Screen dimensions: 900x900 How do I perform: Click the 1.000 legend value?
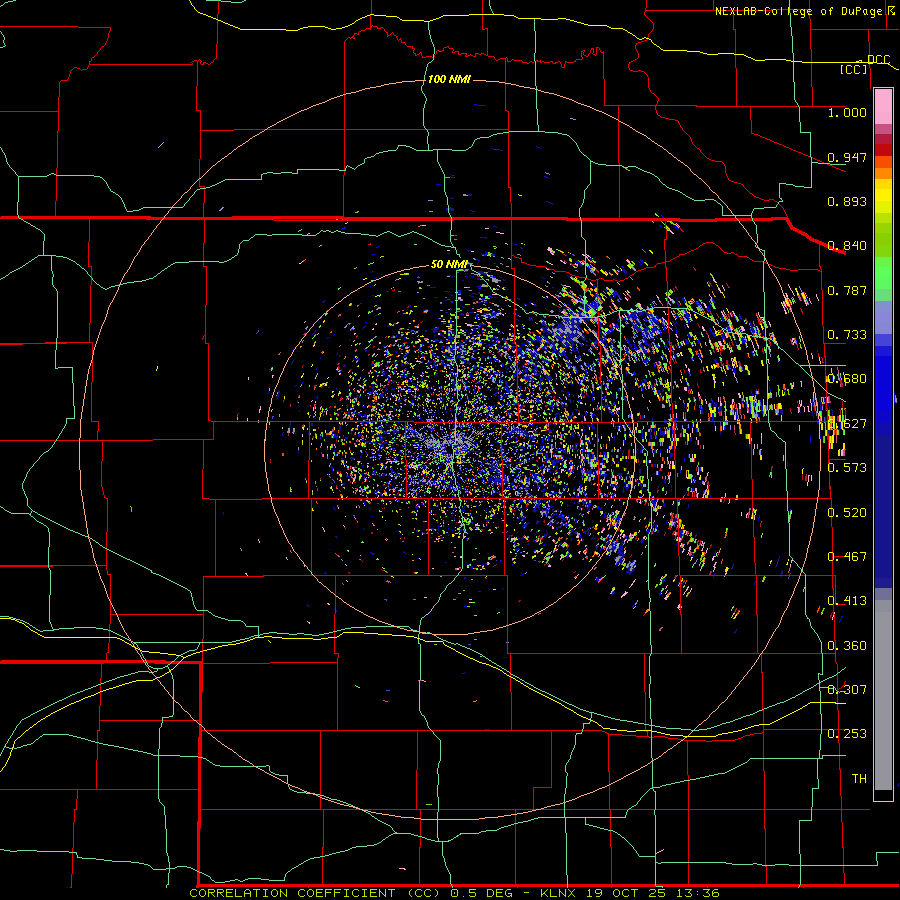[x=847, y=112]
